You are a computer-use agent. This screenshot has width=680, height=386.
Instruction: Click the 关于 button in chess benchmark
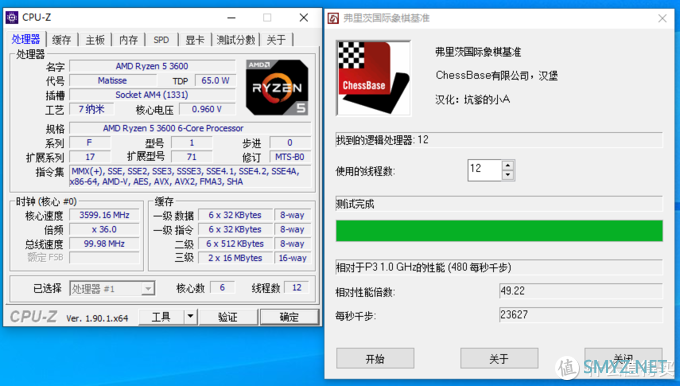coord(499,359)
